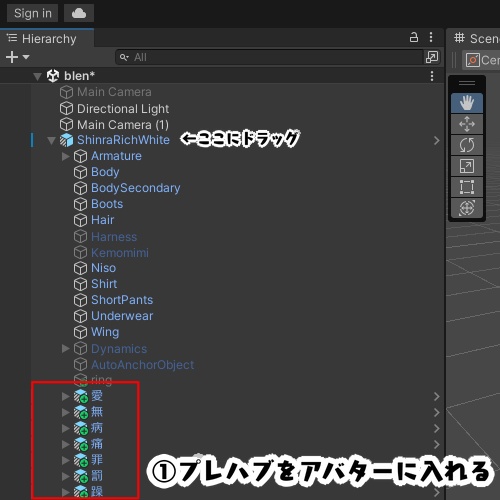
Task: Select the Niso object
Action: pyautogui.click(x=104, y=268)
